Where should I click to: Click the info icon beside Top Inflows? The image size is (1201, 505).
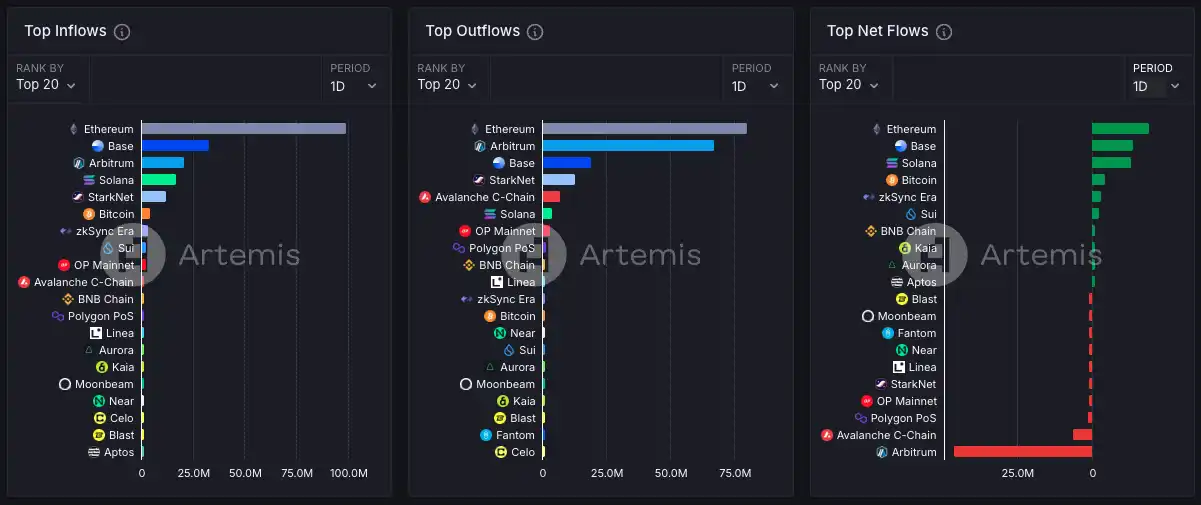point(122,32)
